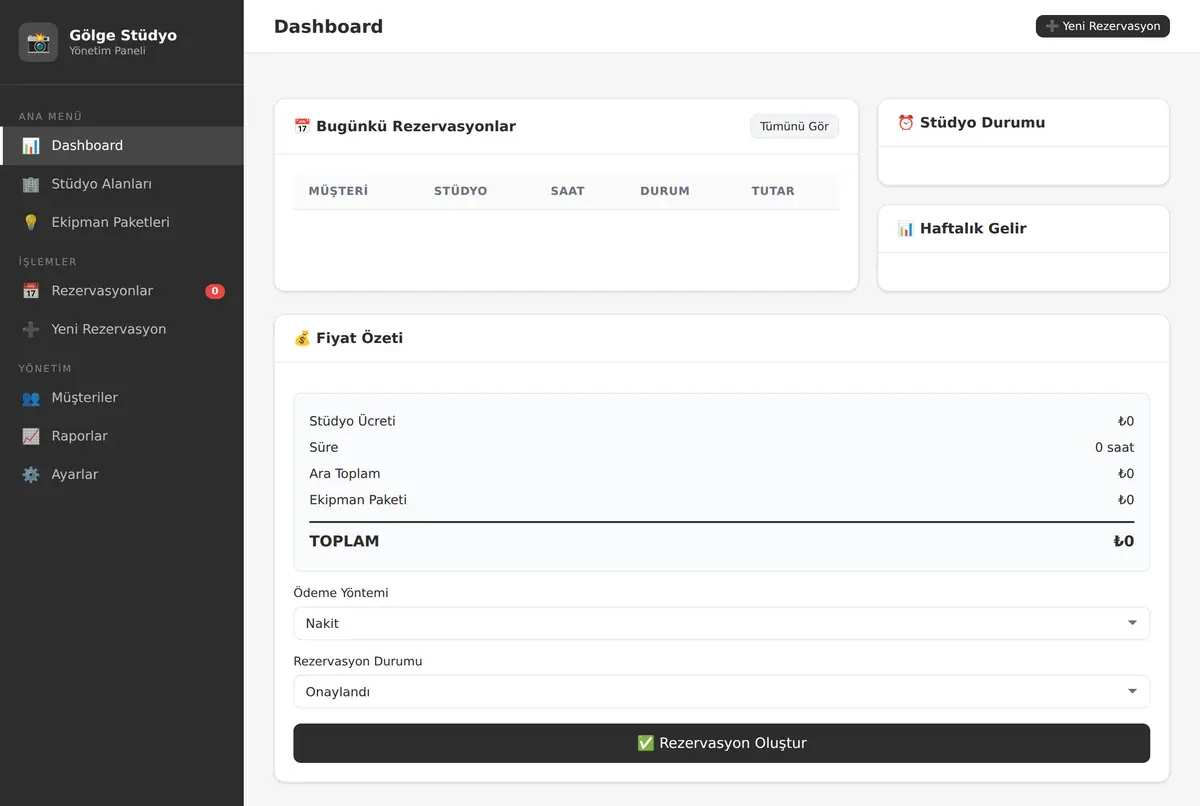
Task: Go to Raporlar in the sidebar
Action: 122,436
